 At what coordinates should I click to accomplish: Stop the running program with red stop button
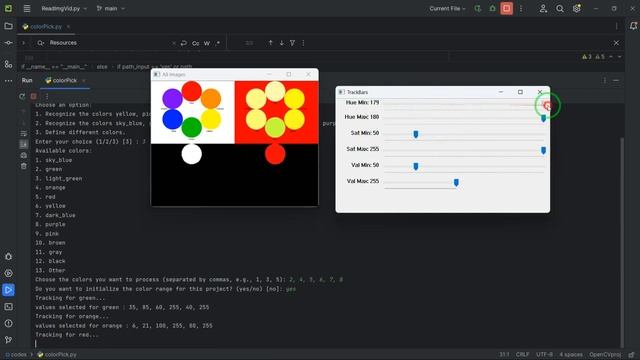[x=507, y=8]
